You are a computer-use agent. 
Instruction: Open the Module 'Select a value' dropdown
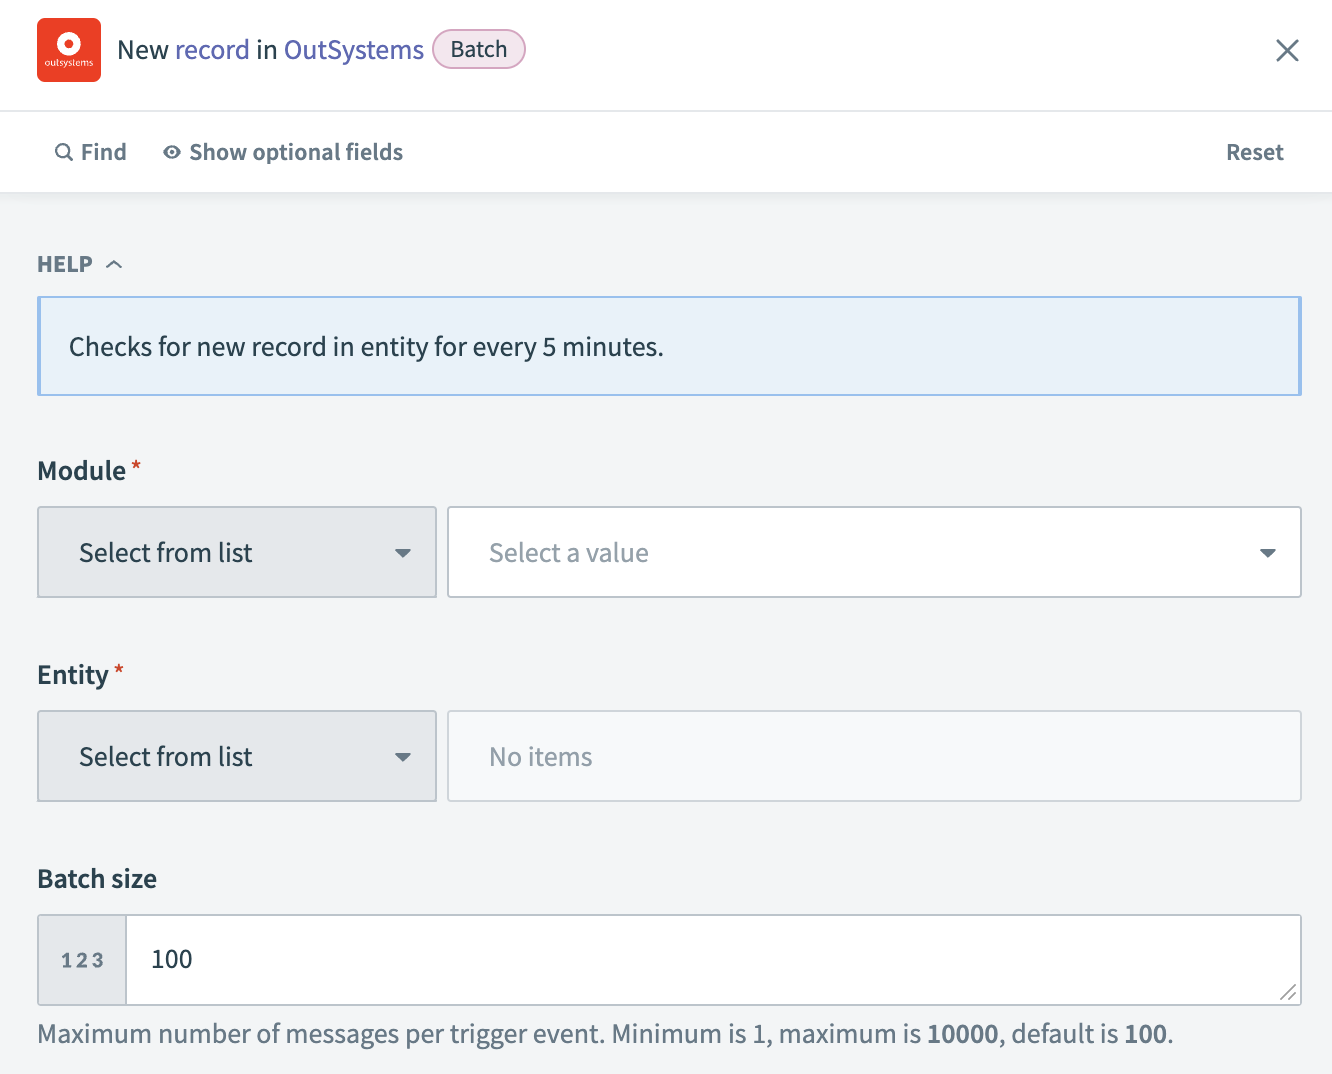click(874, 552)
